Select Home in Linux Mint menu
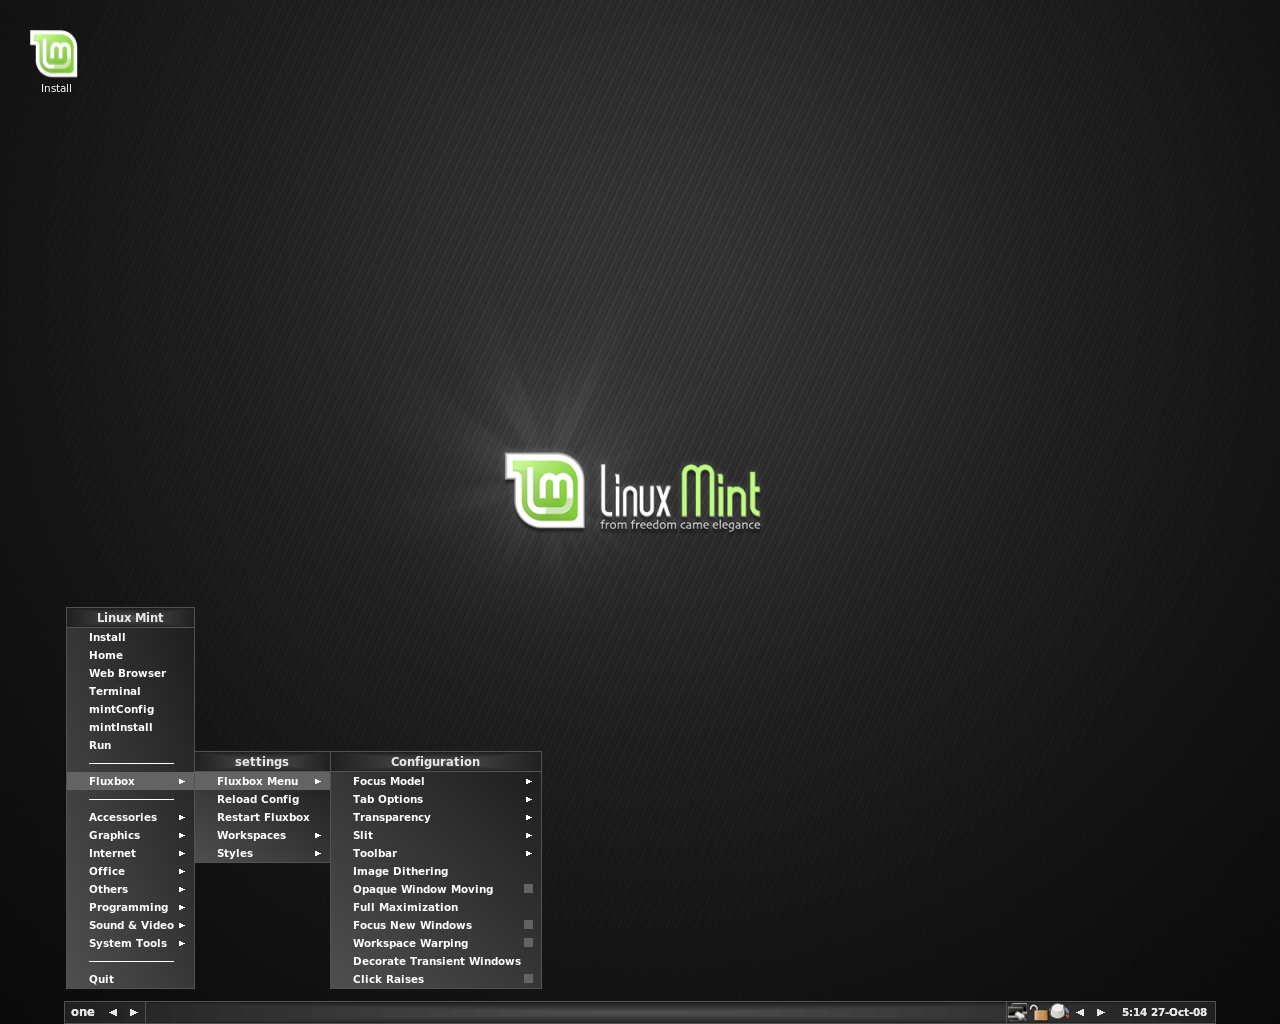The height and width of the screenshot is (1024, 1280). (x=130, y=655)
